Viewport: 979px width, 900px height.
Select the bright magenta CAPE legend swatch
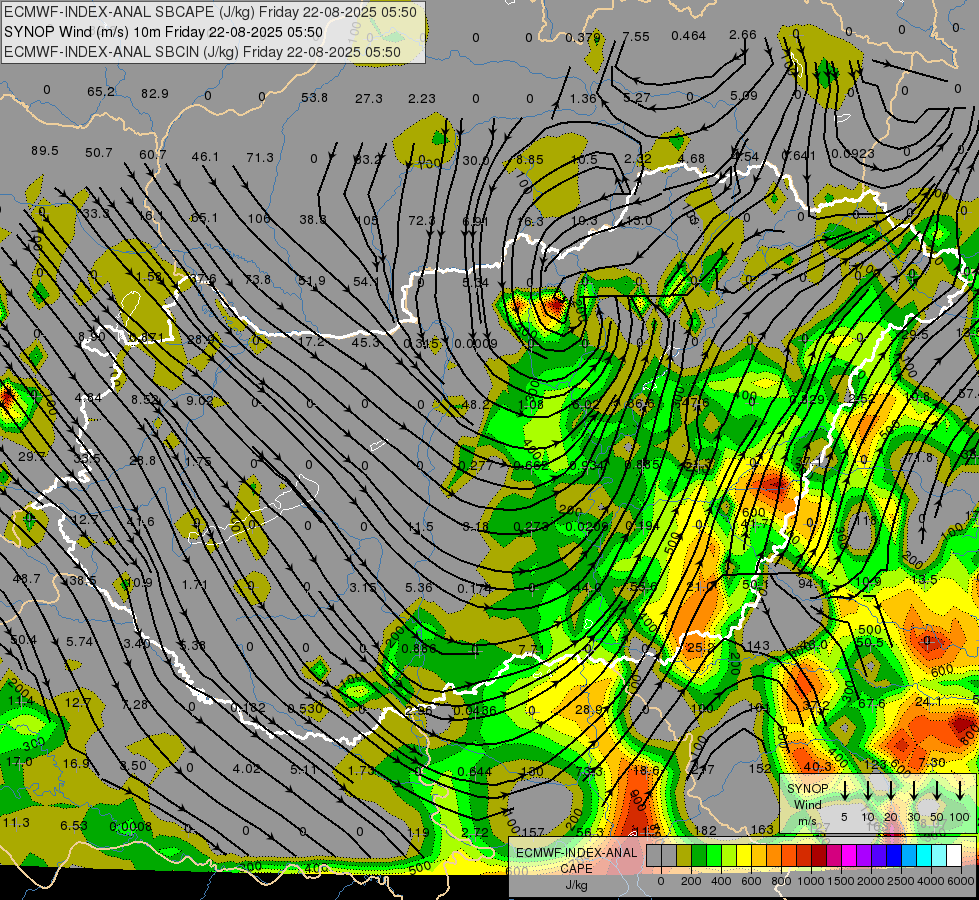849,856
